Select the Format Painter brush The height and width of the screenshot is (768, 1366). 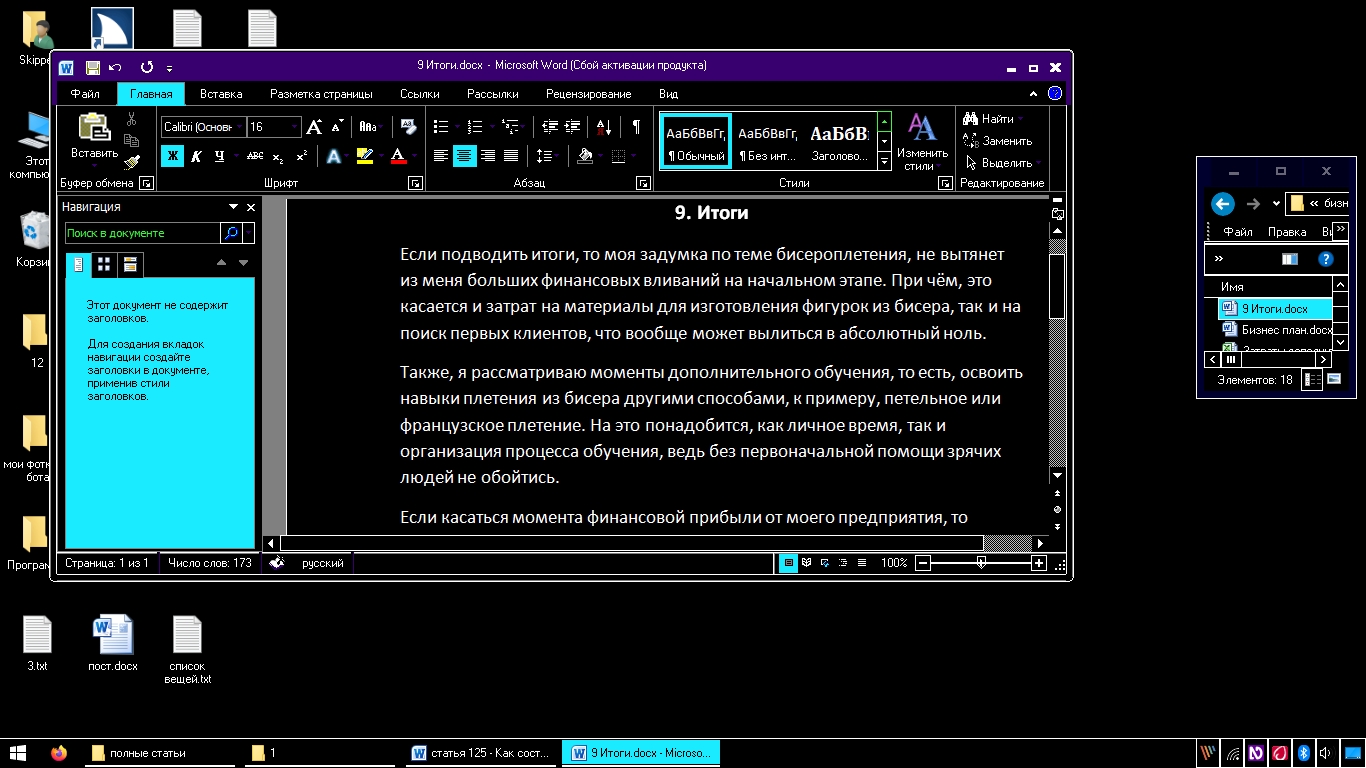[x=131, y=162]
